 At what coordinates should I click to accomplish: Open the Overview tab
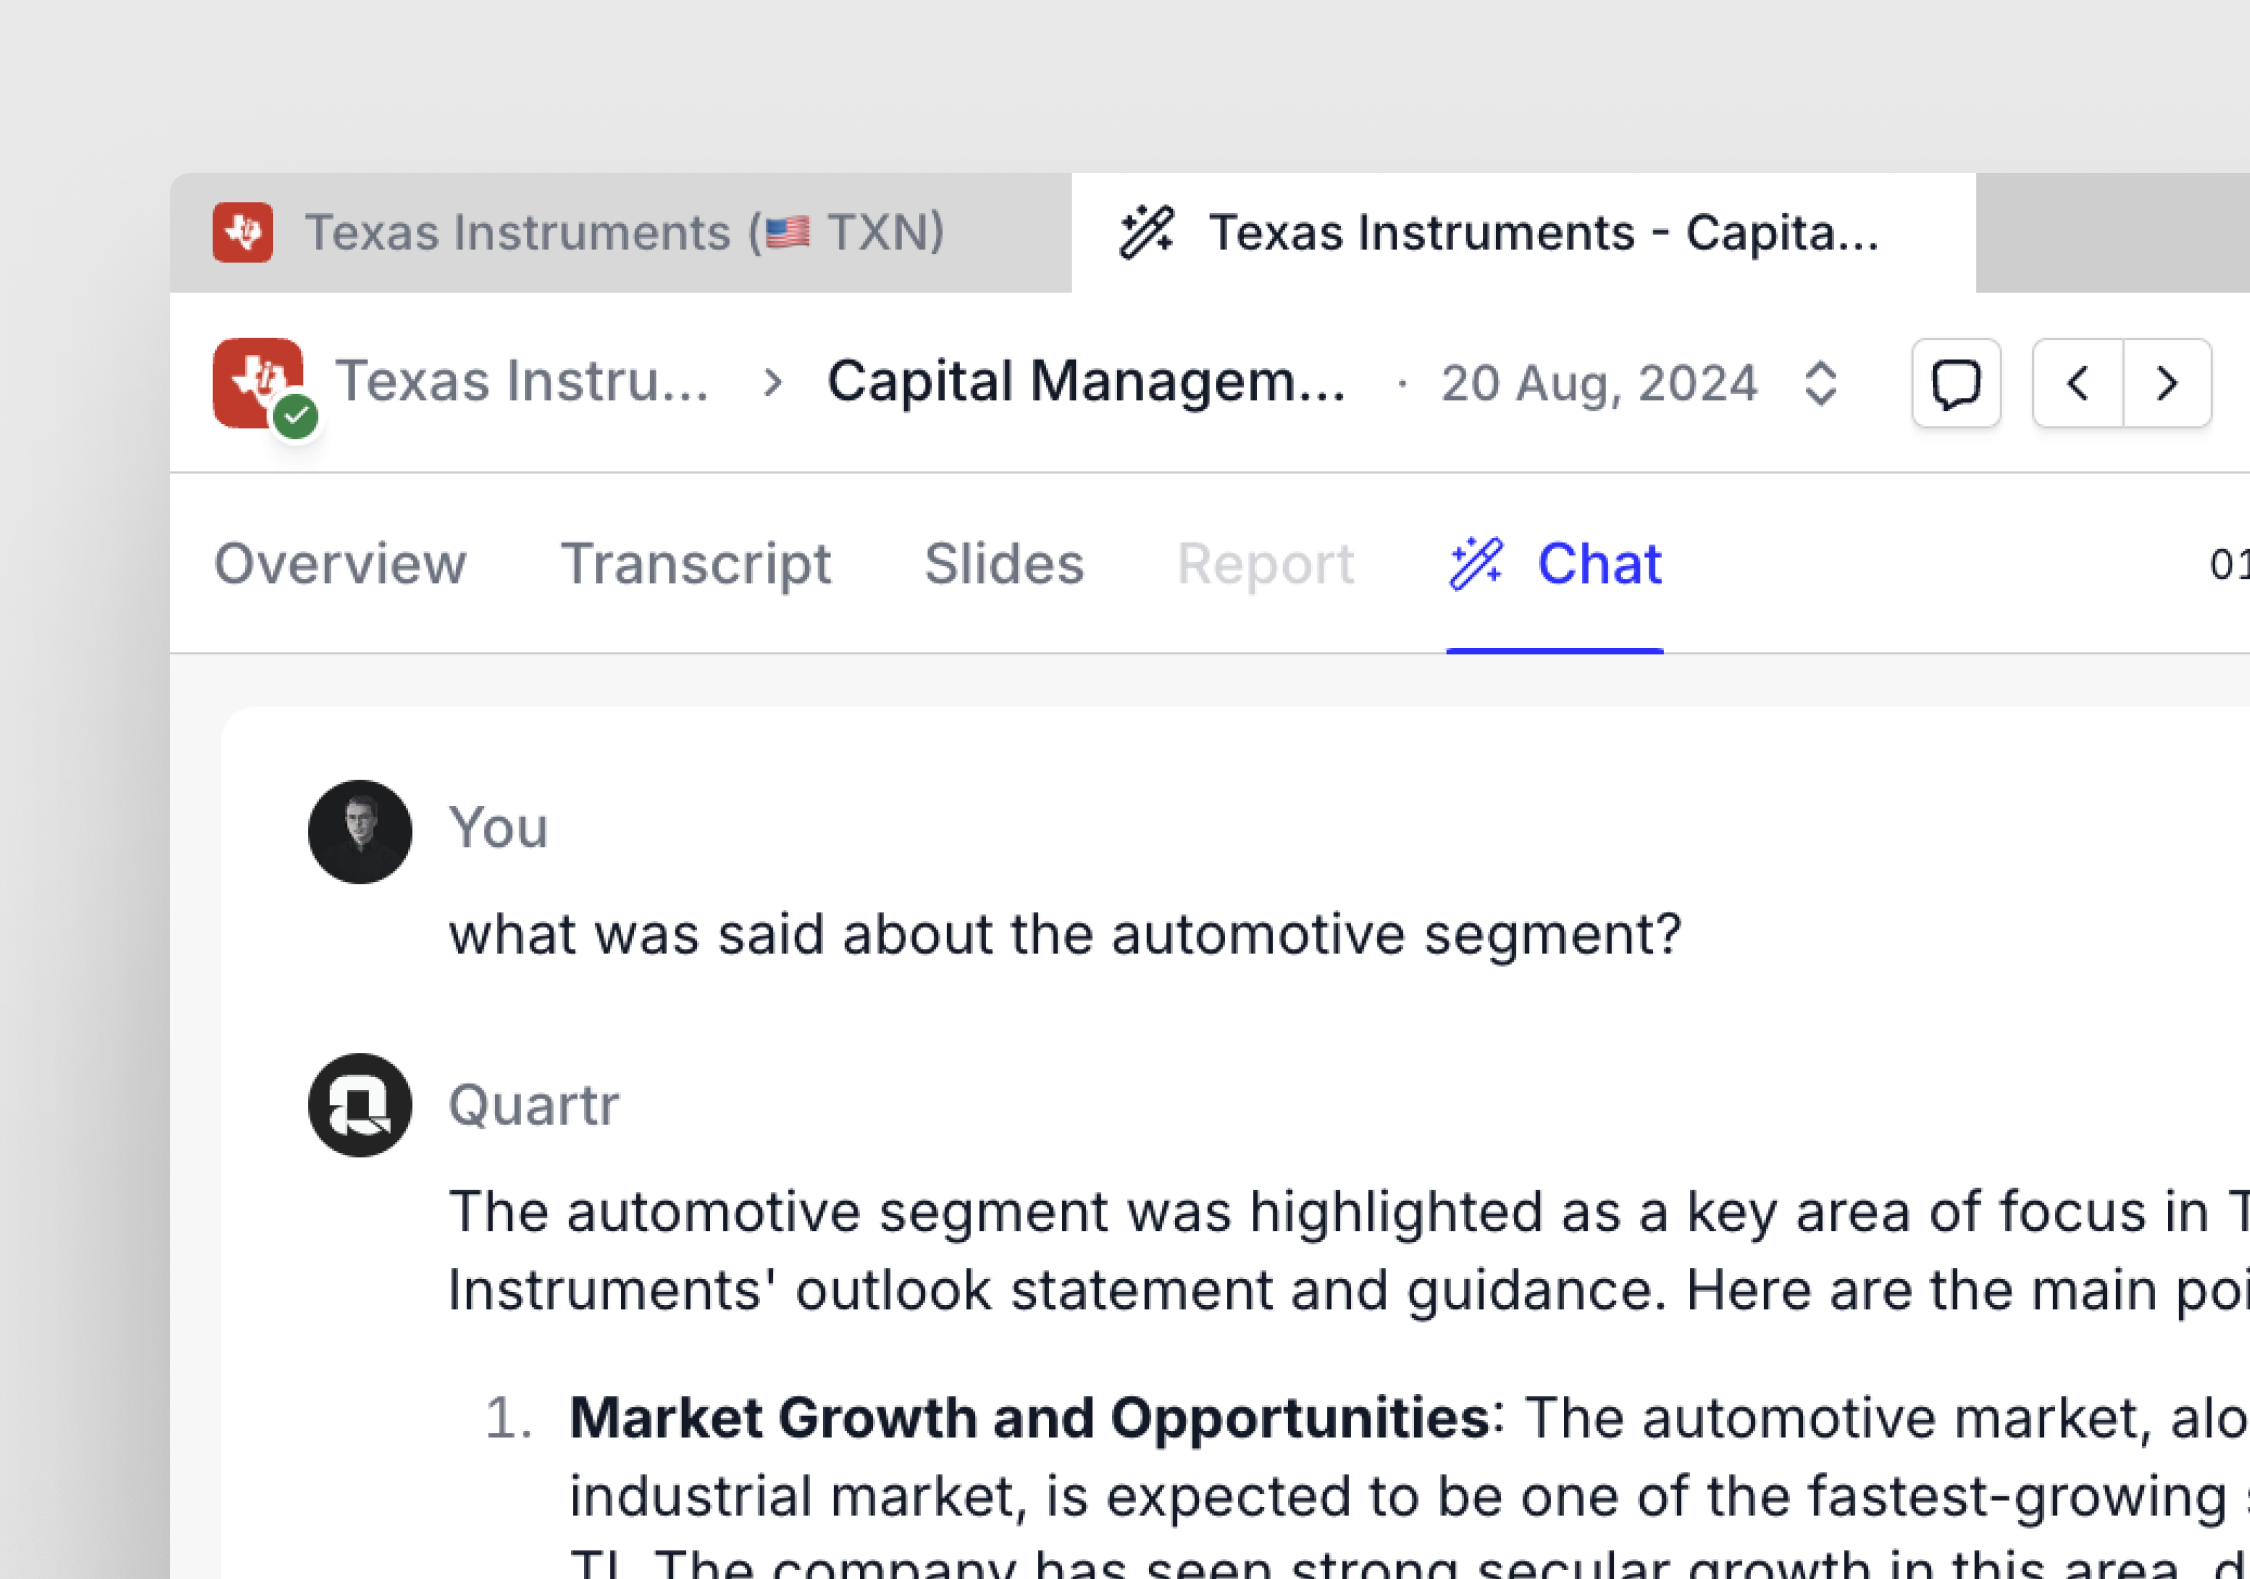tap(340, 564)
